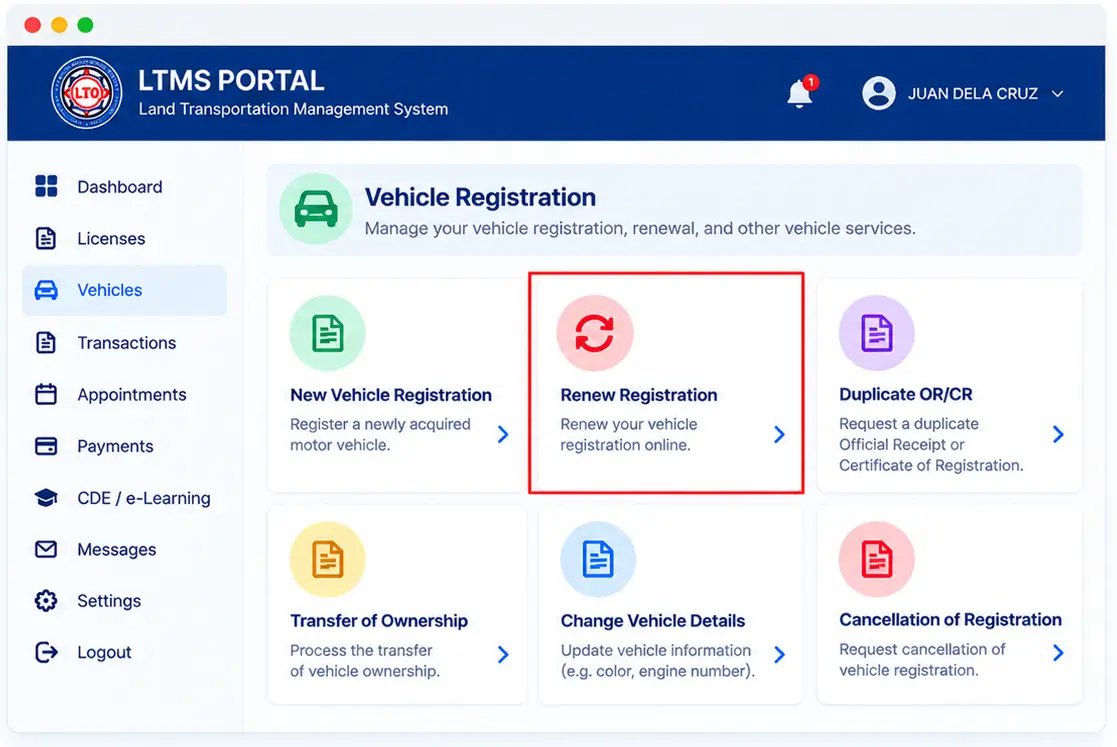The image size is (1117, 747).
Task: Click the green macOS maximize button
Action: pos(85,25)
